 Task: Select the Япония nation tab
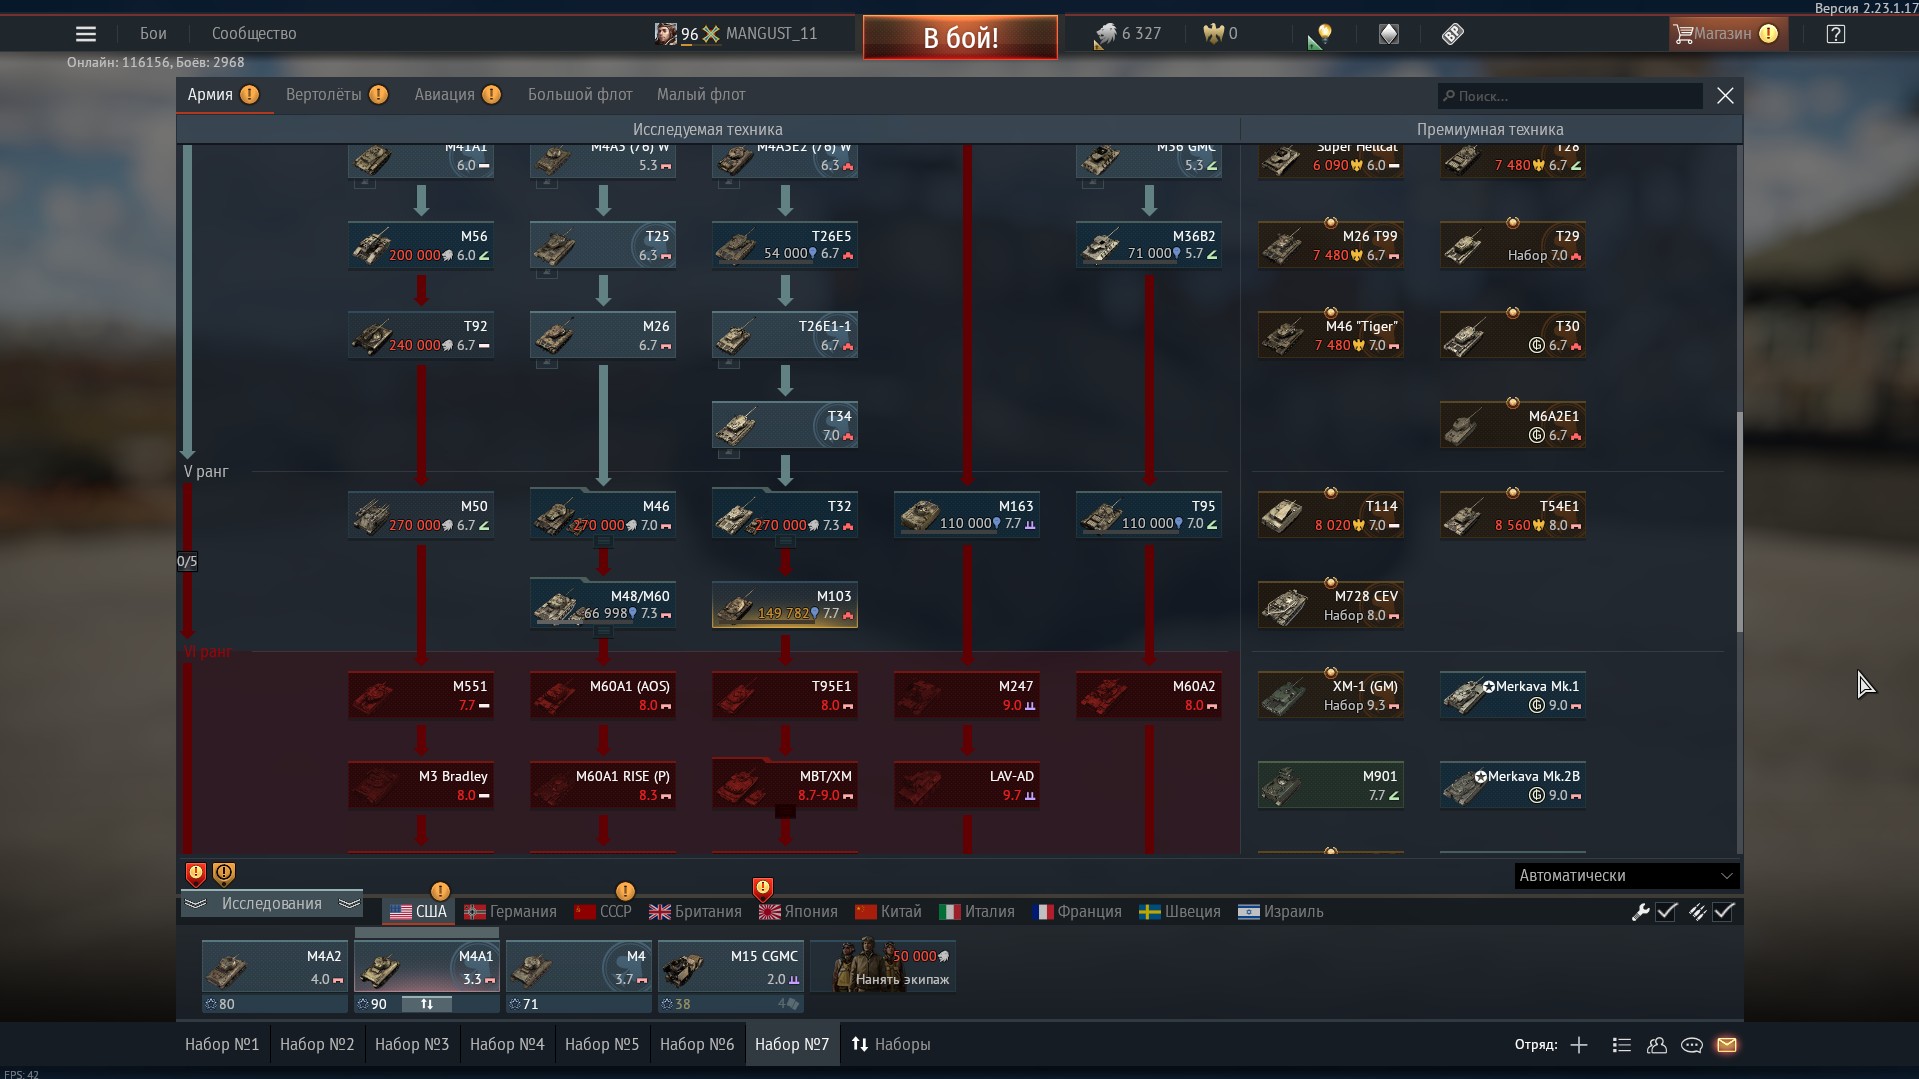(798, 912)
